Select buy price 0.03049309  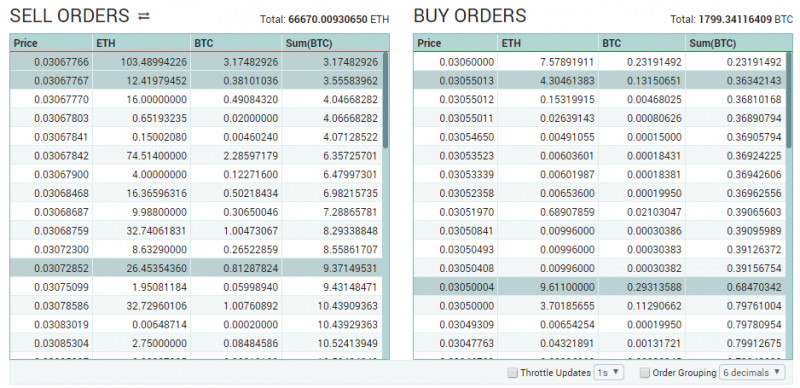coord(466,325)
